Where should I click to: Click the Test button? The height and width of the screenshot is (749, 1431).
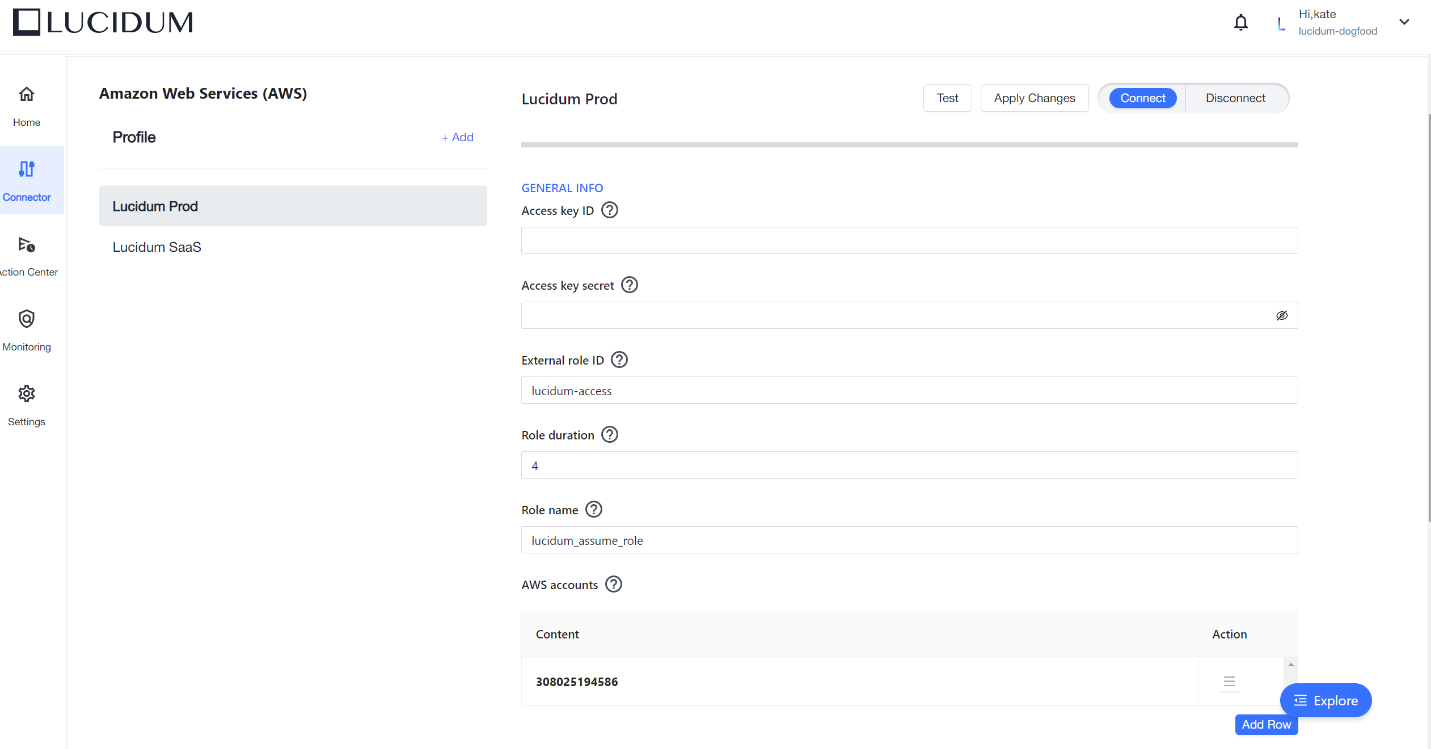pyautogui.click(x=947, y=98)
